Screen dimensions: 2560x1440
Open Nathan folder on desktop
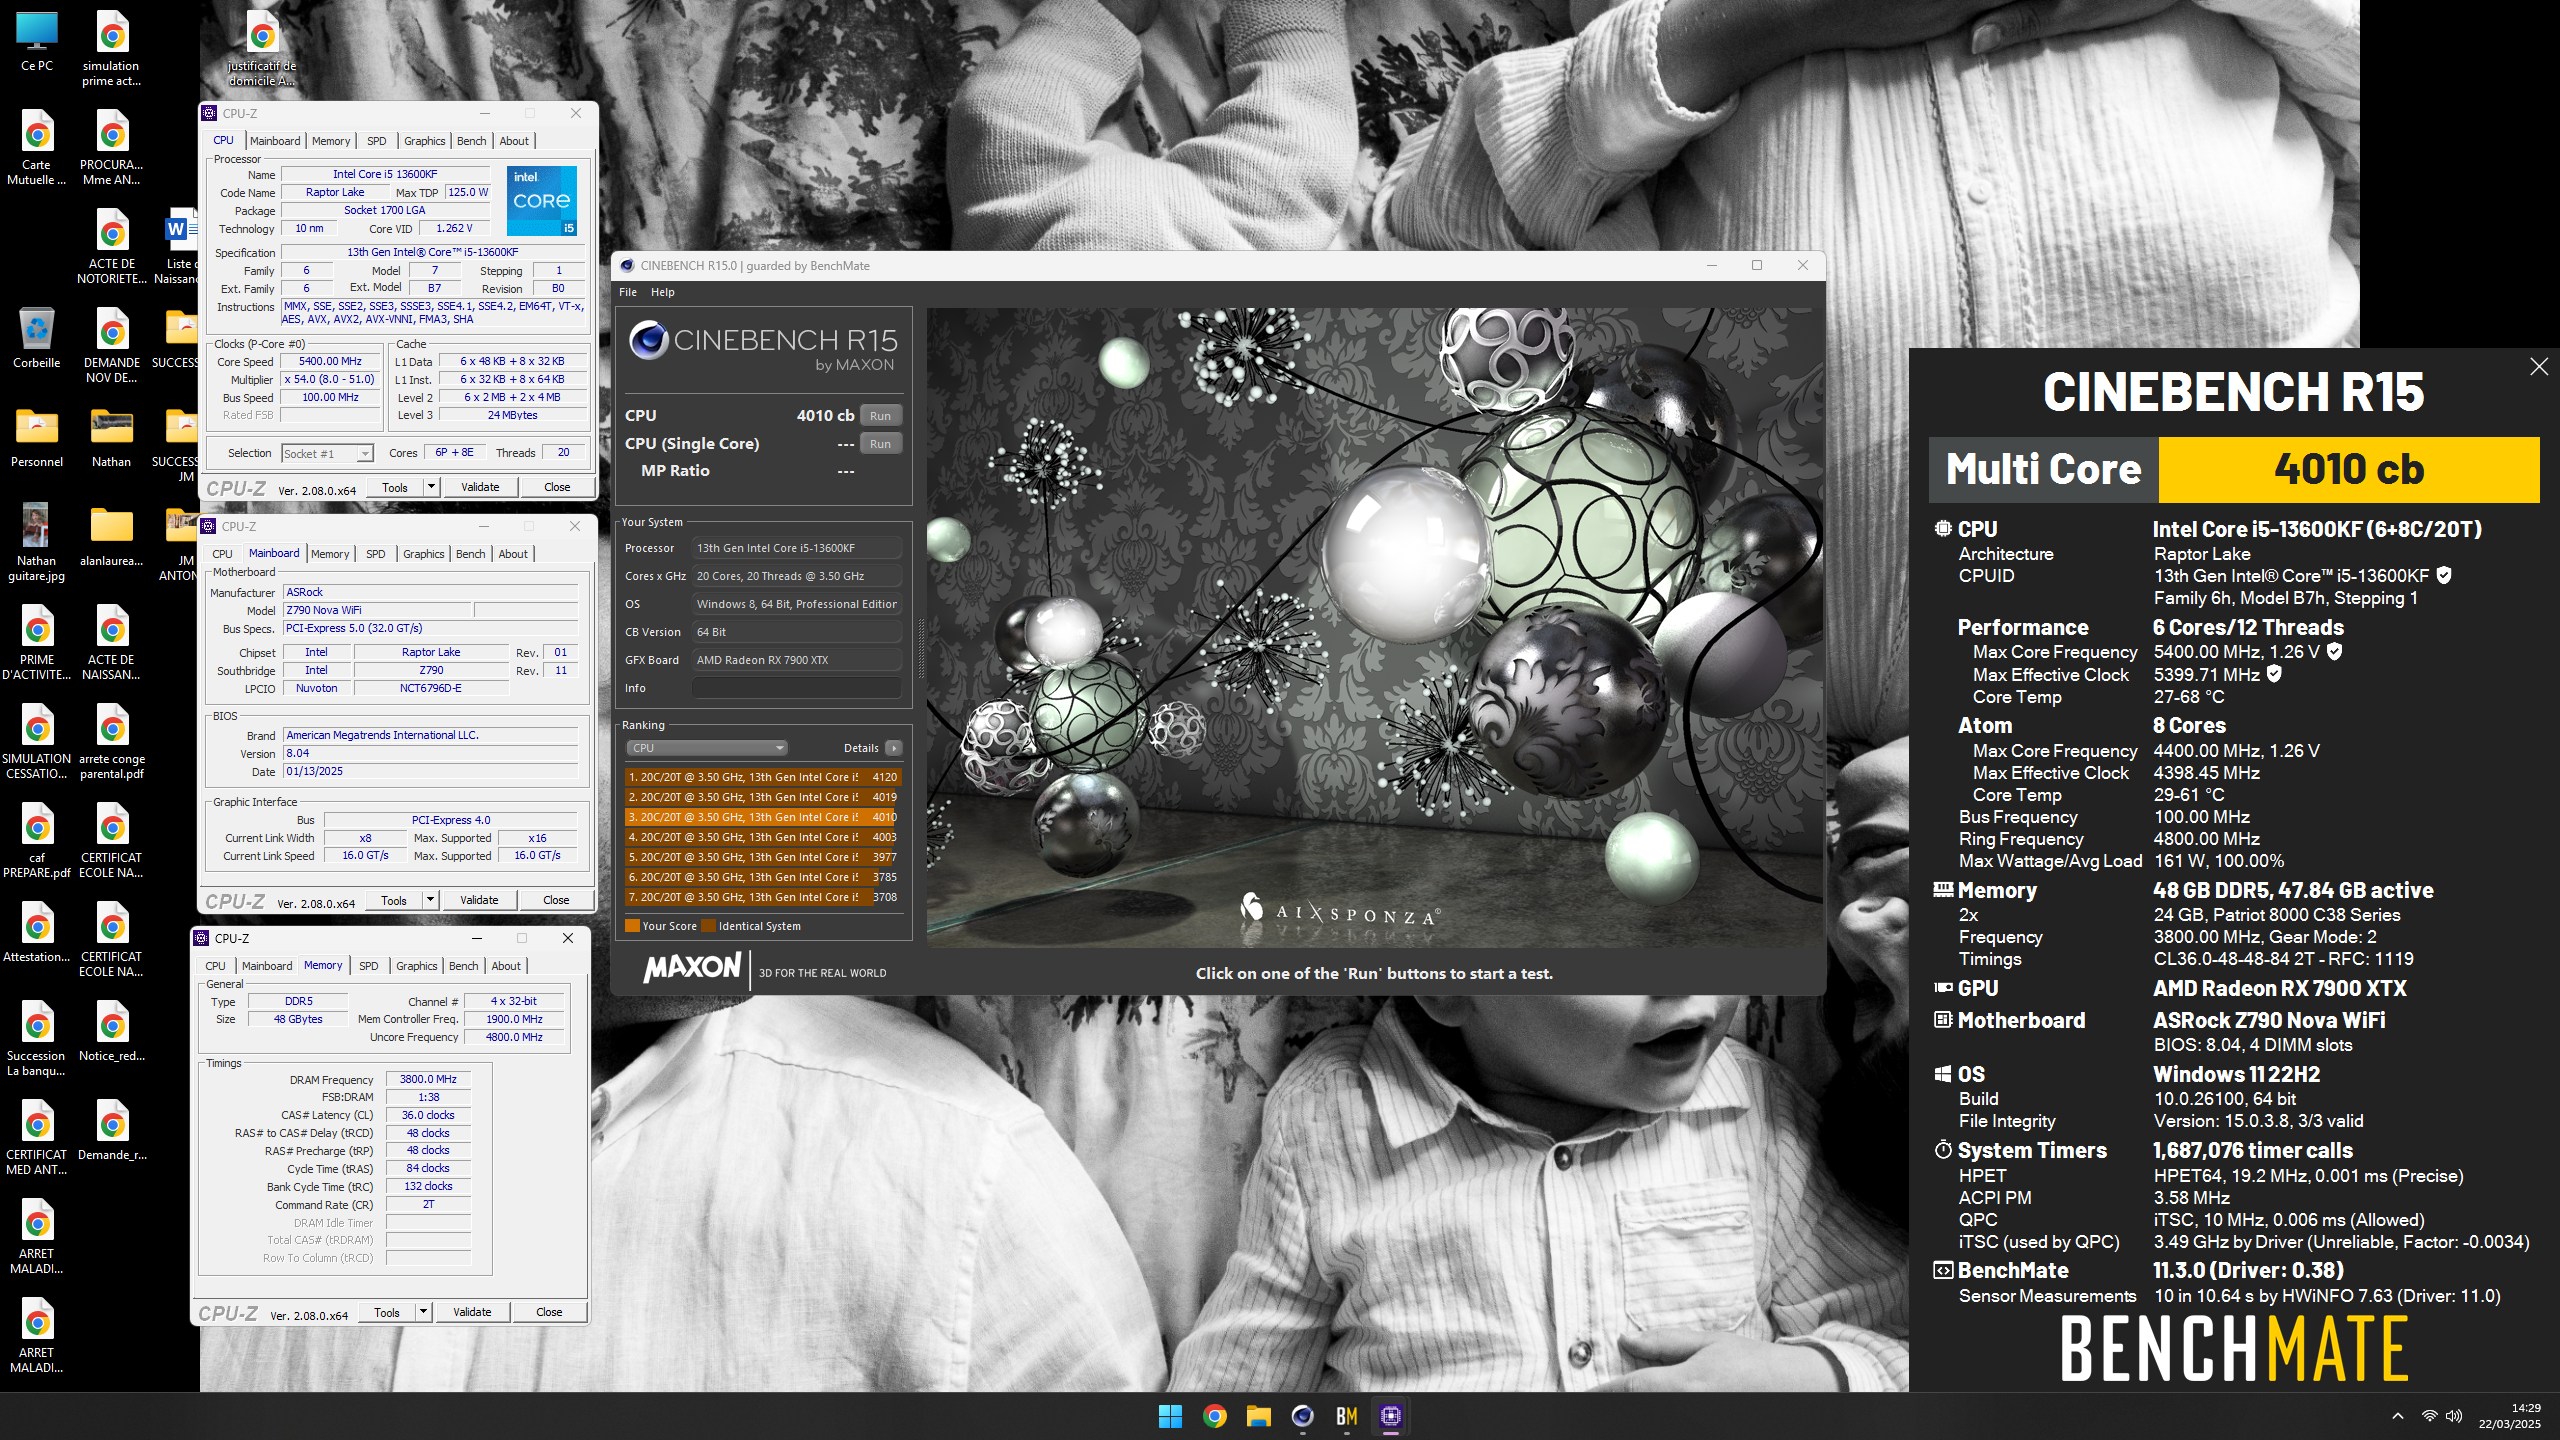[111, 437]
